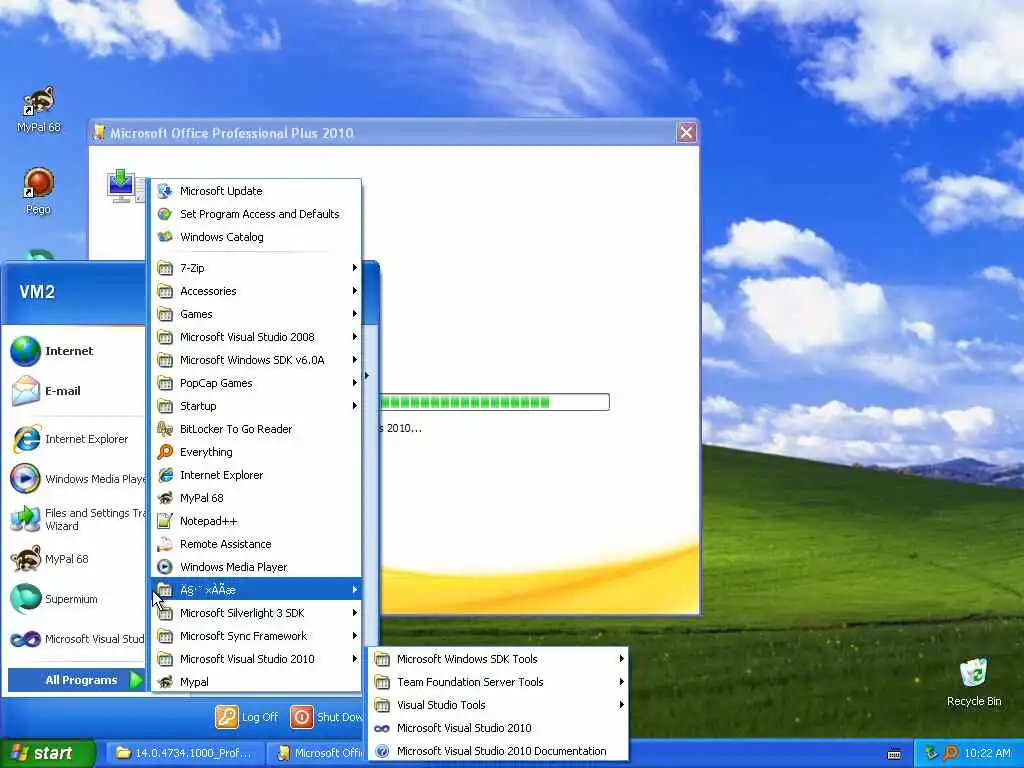Click the All Programs button
The width and height of the screenshot is (1024, 768).
tap(76, 680)
